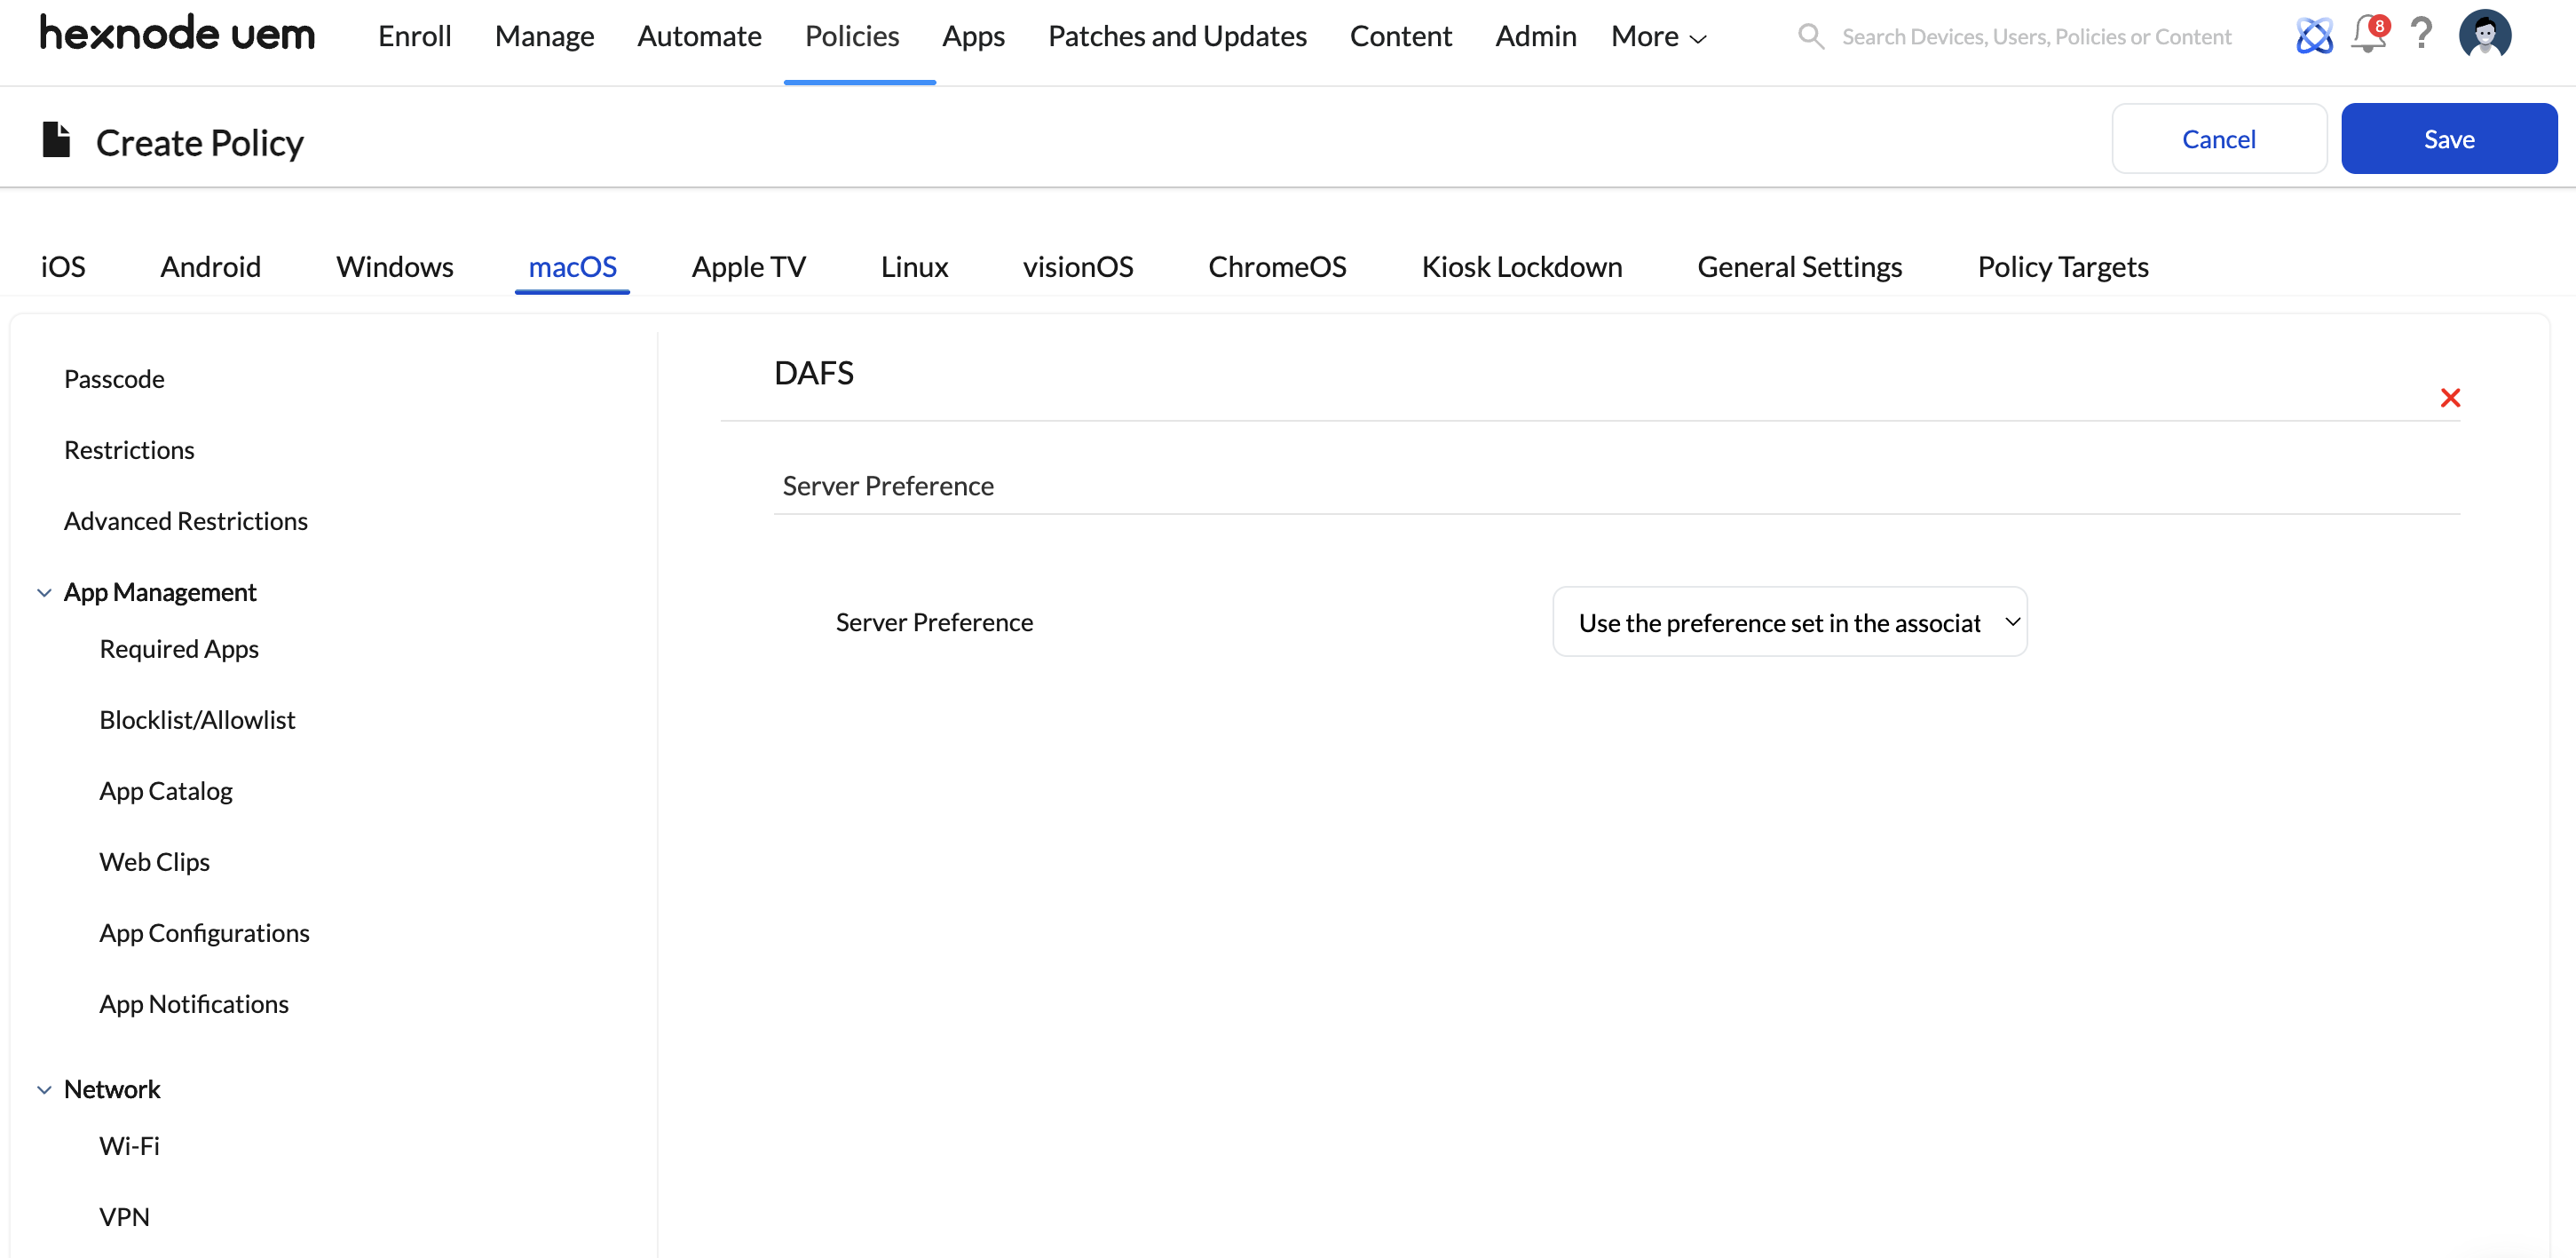Go to Automate
The width and height of the screenshot is (2576, 1258).
coord(699,37)
